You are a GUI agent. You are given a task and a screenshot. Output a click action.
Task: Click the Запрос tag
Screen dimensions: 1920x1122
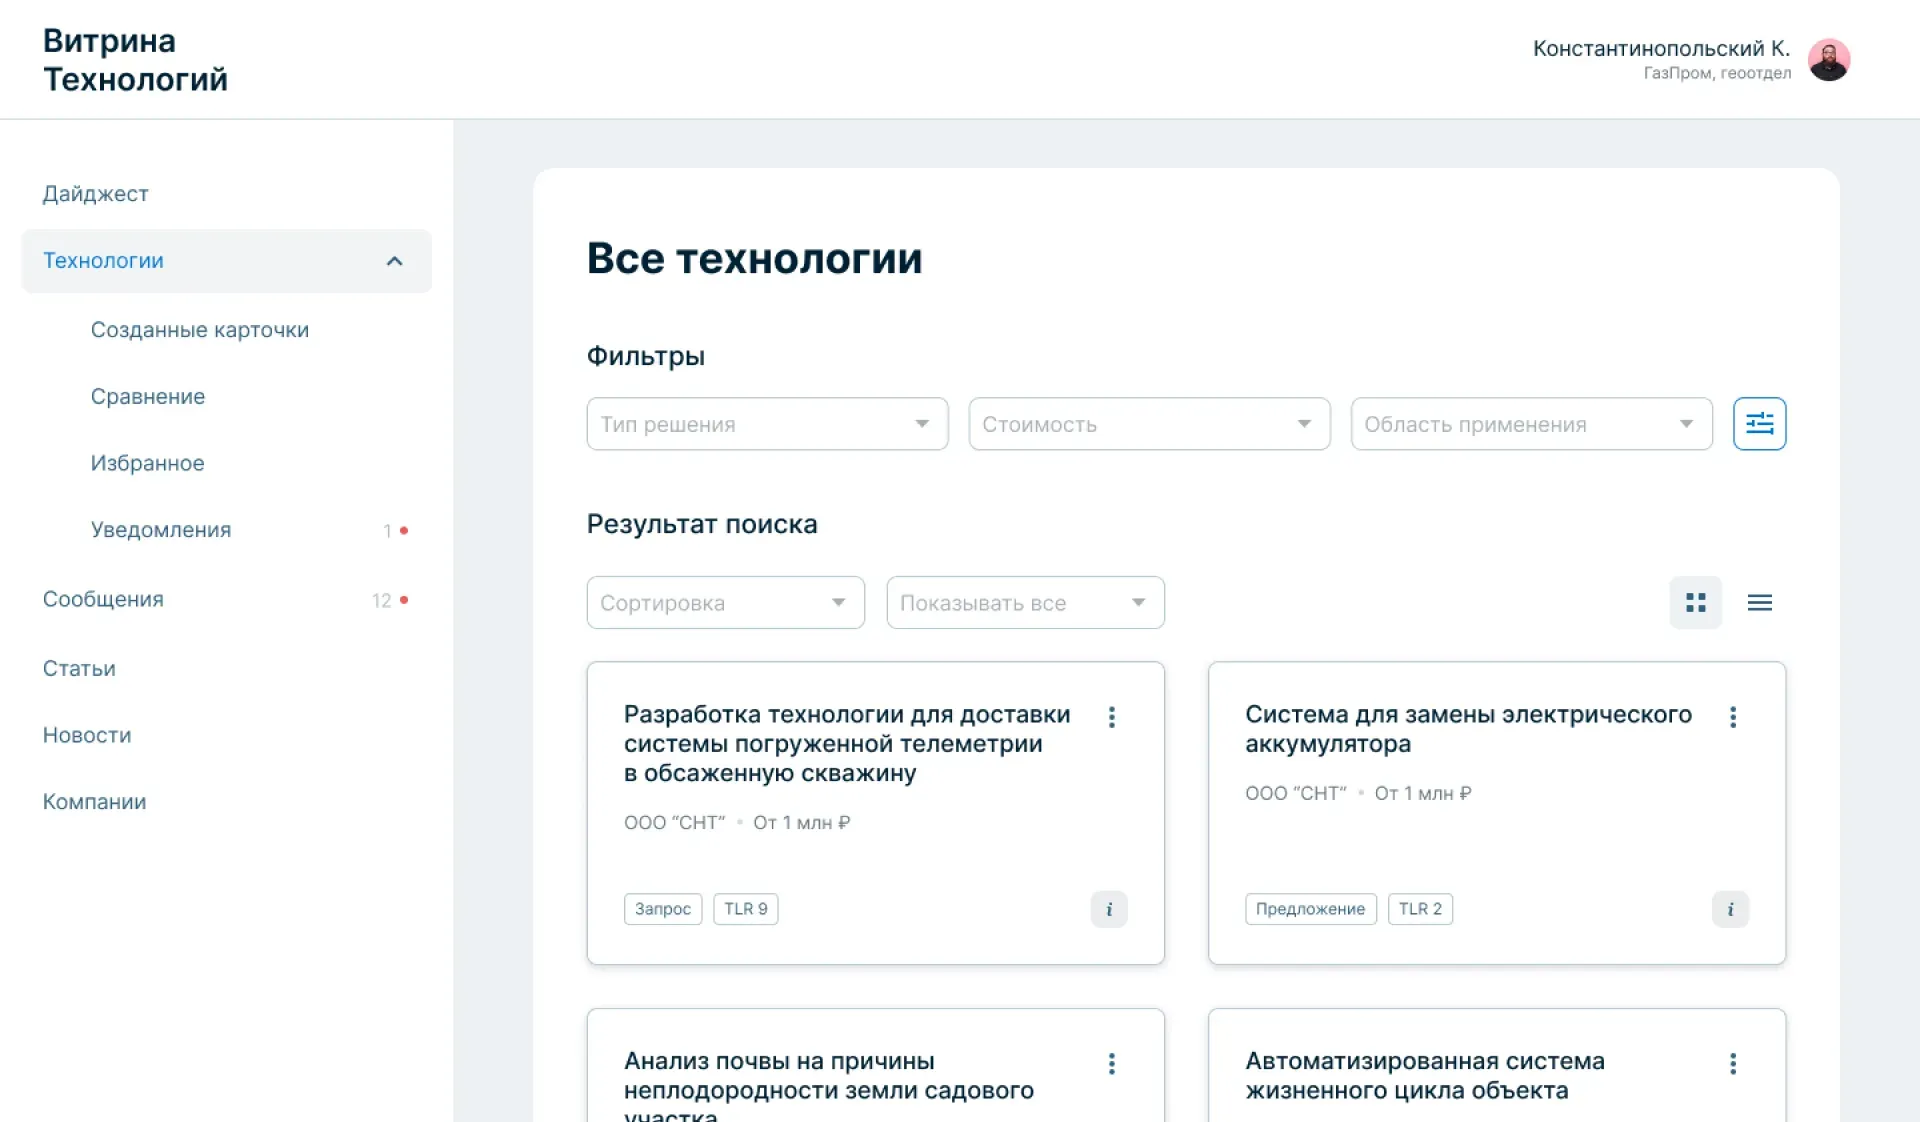(662, 909)
